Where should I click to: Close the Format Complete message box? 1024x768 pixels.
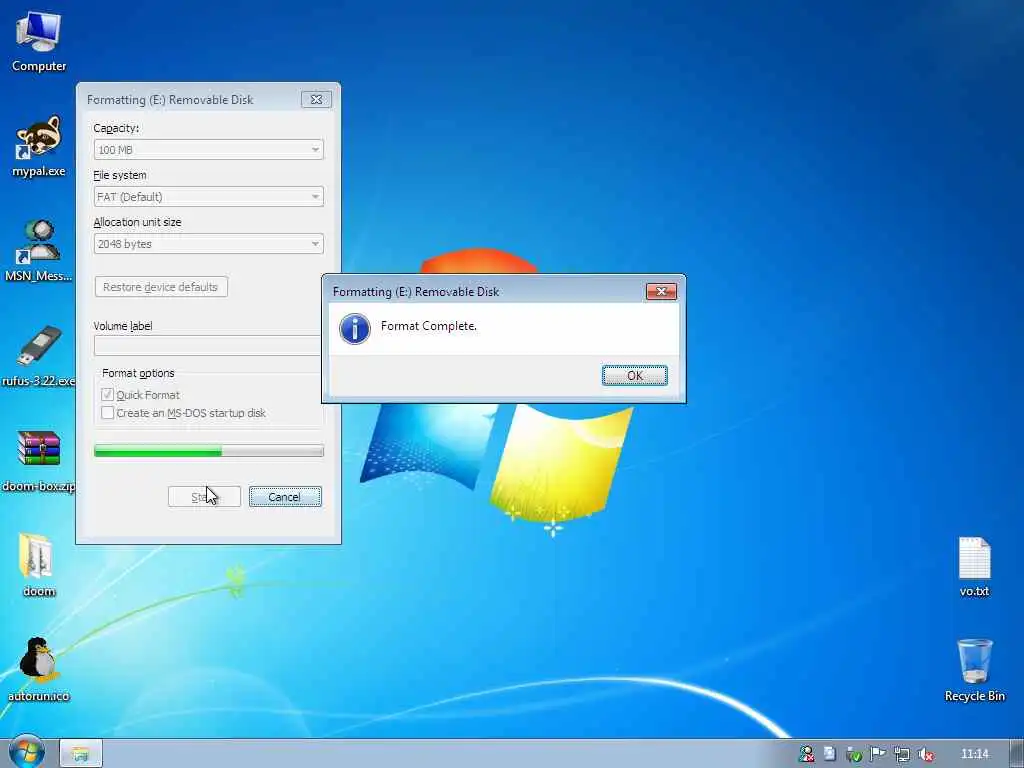click(x=661, y=291)
